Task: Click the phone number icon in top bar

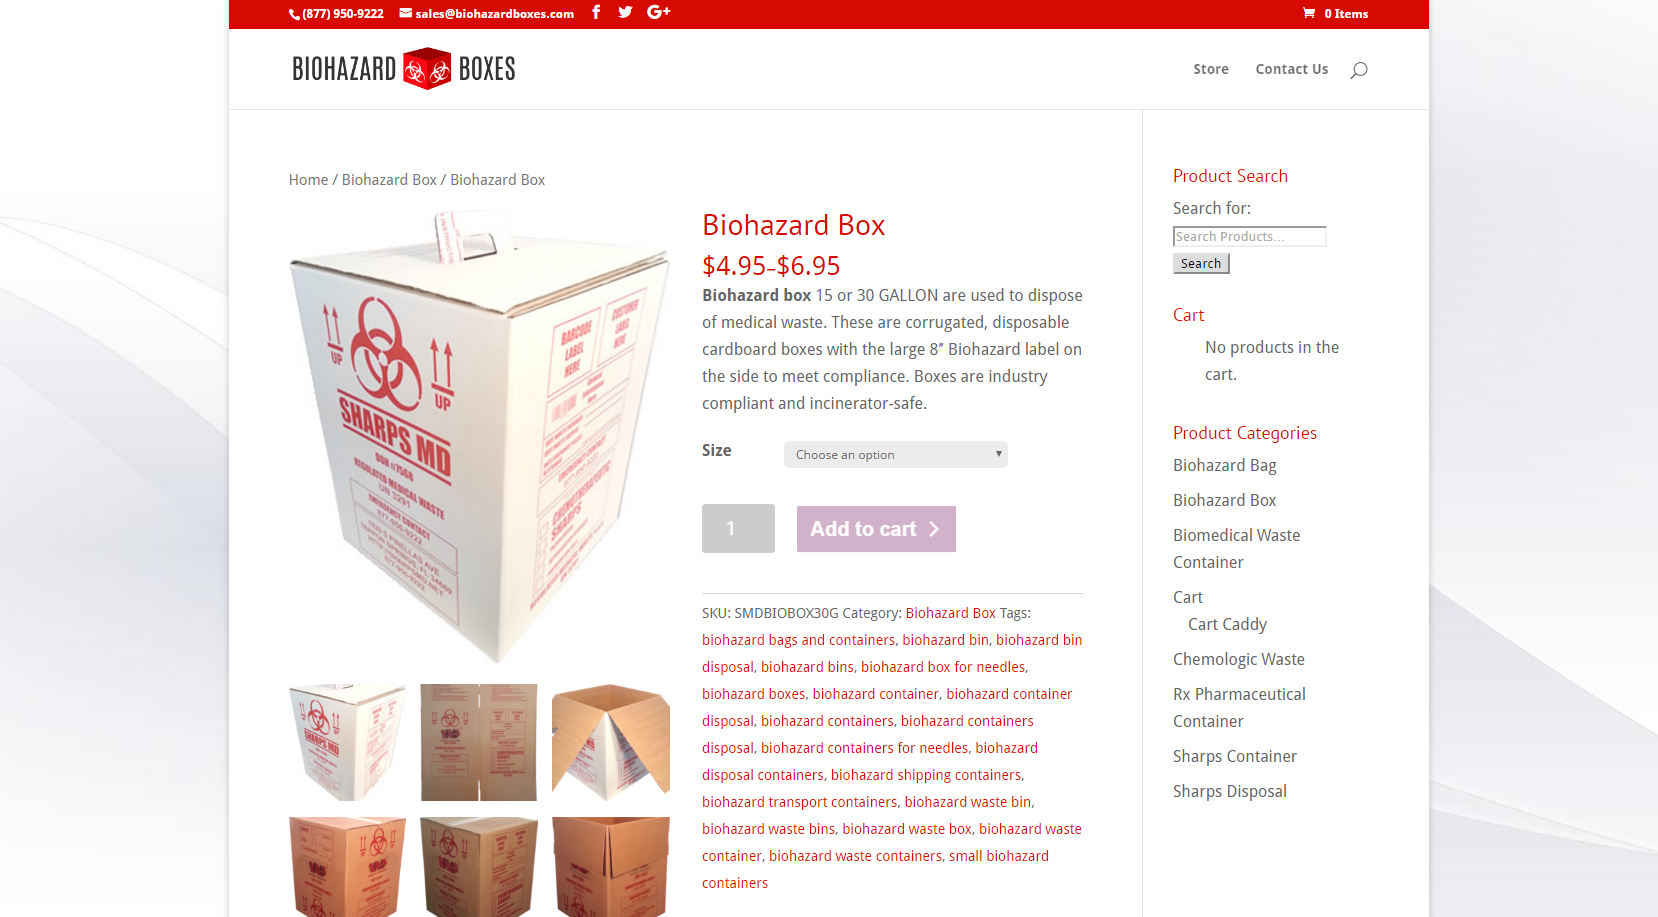Action: click(294, 14)
